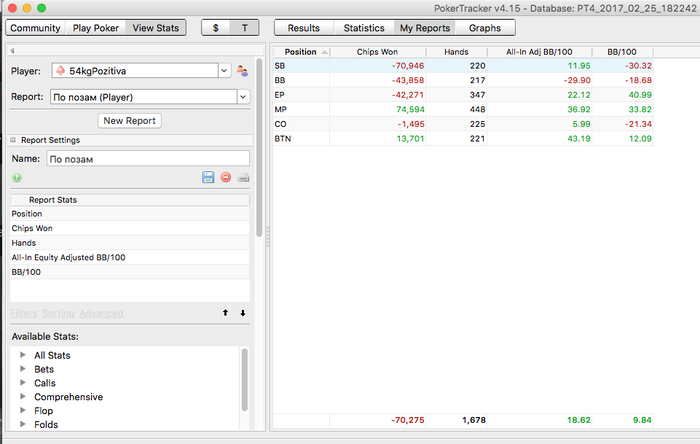Open the Player dropdown arrow
This screenshot has height=444, width=700.
click(x=224, y=71)
